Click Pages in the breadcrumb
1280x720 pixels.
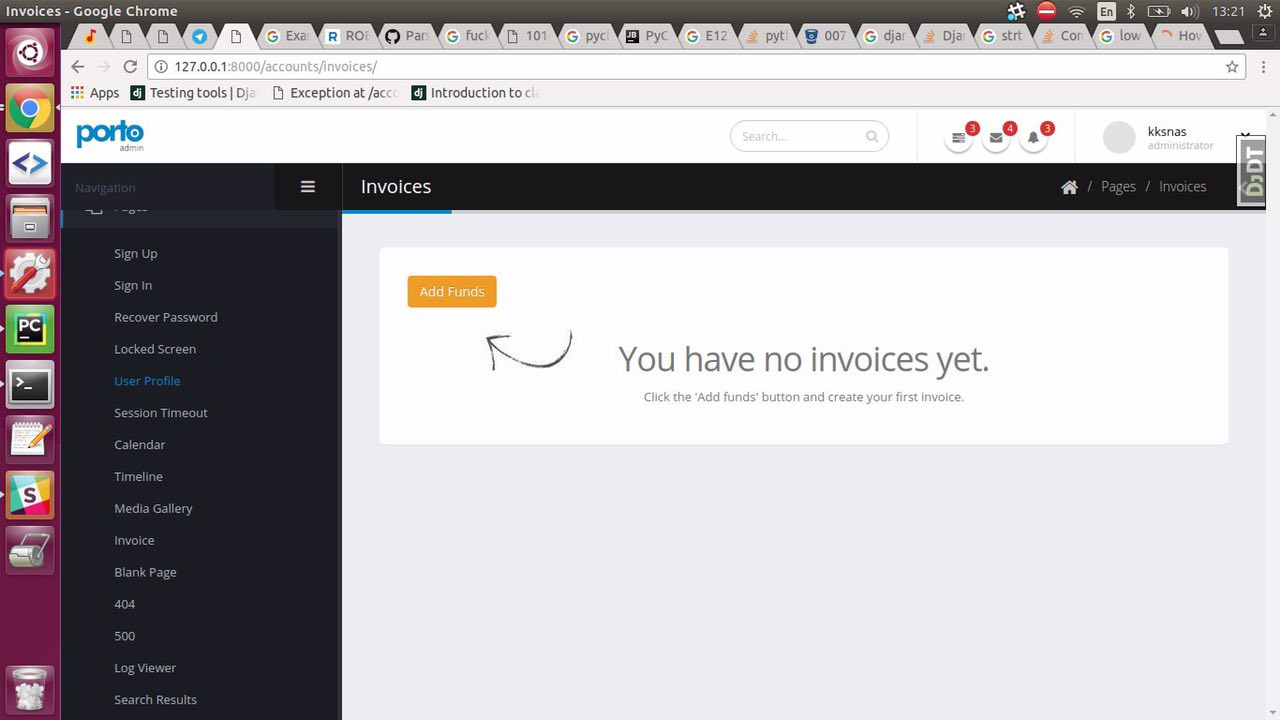click(x=1118, y=187)
